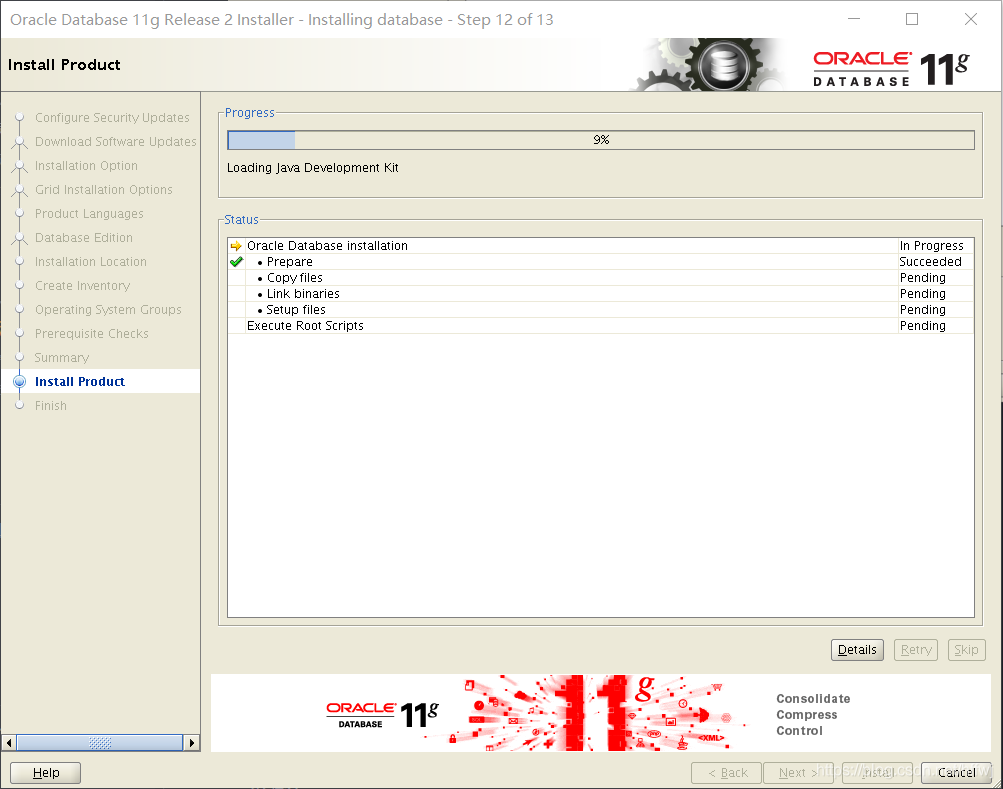Click the Oracle Database 11g header logo
Viewport: 1003px width, 789px height.
(891, 68)
